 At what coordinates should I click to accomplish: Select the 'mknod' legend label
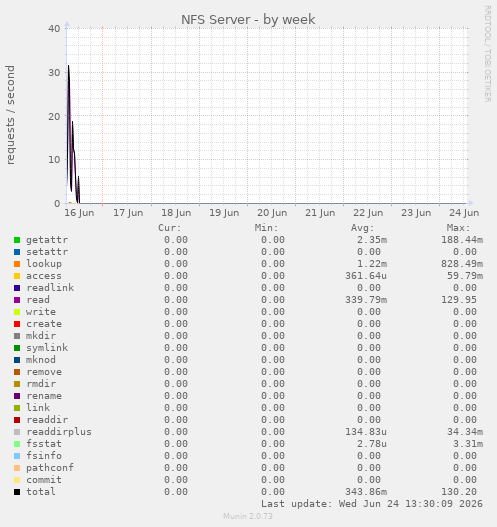click(x=41, y=360)
